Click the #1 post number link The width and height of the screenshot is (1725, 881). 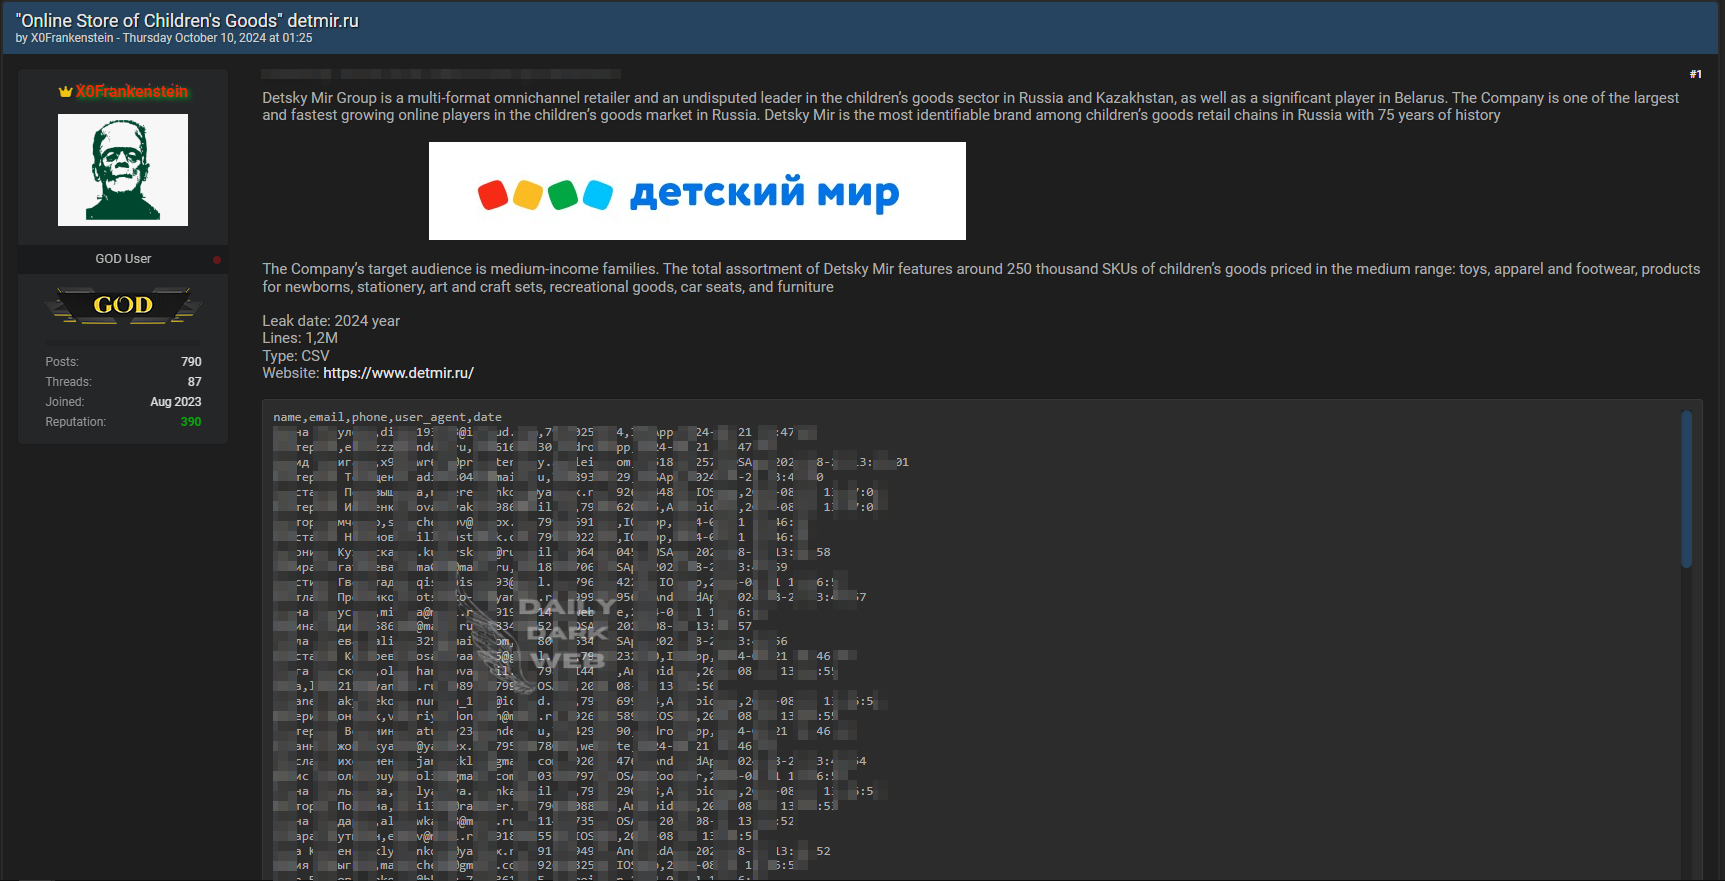(1695, 74)
